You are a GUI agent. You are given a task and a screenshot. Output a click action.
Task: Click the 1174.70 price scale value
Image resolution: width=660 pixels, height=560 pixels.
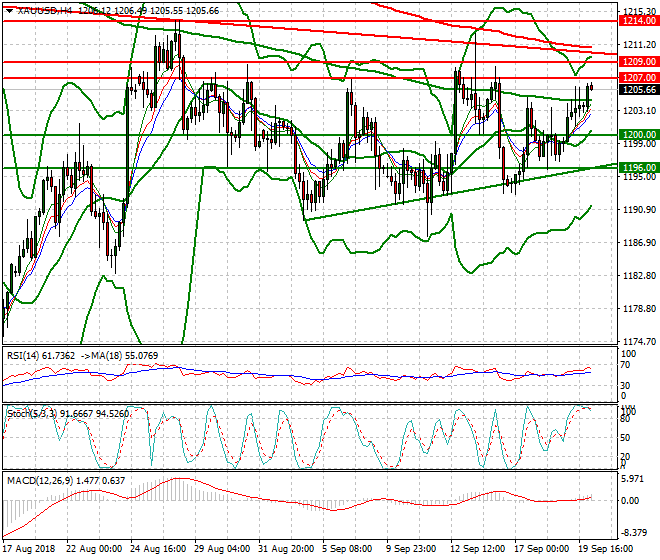[x=639, y=341]
